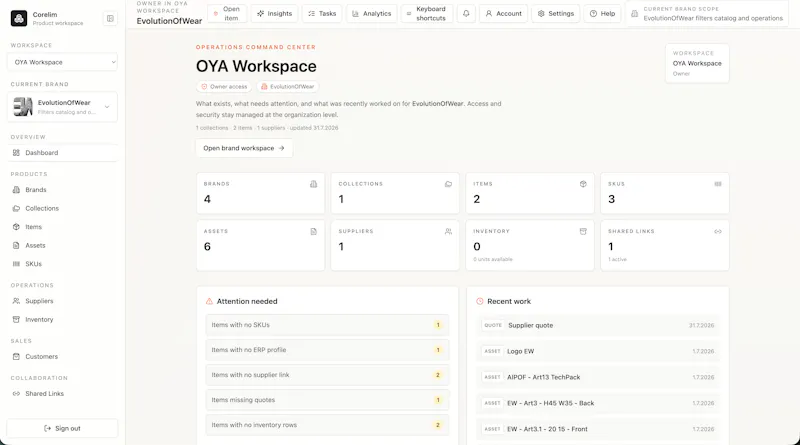Open the Supplier quote recent item
Image resolution: width=800 pixels, height=445 pixels.
tap(597, 325)
